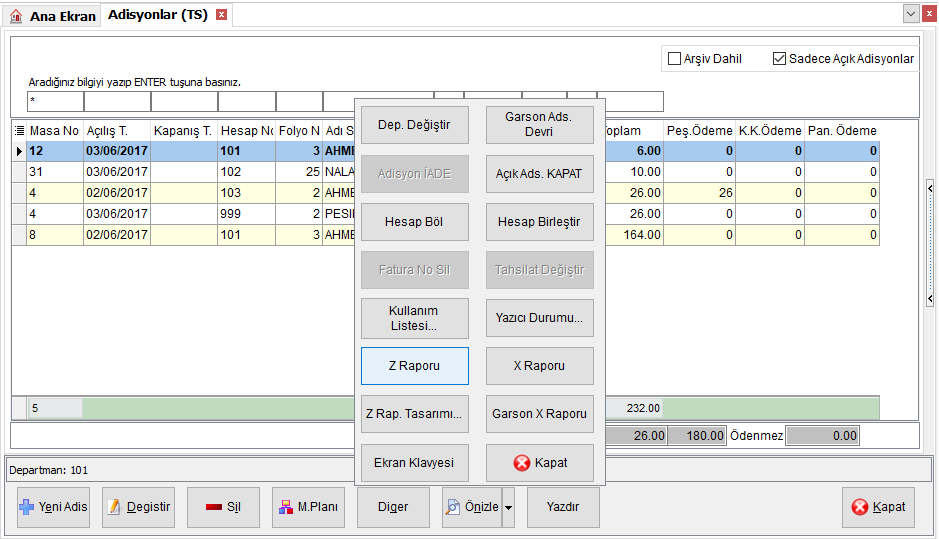Select the row with Masa No 8

[x=446, y=235]
